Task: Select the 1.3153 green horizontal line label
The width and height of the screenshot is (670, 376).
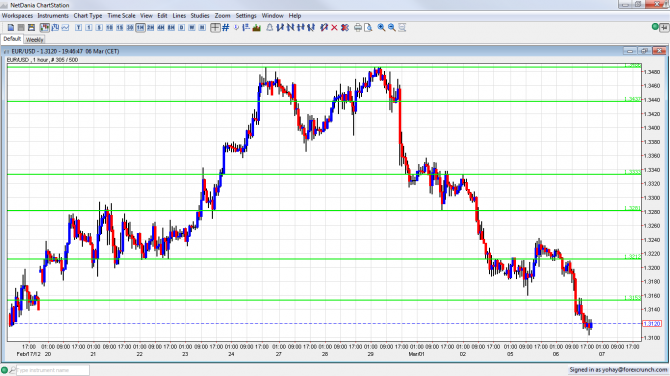Action: point(632,298)
